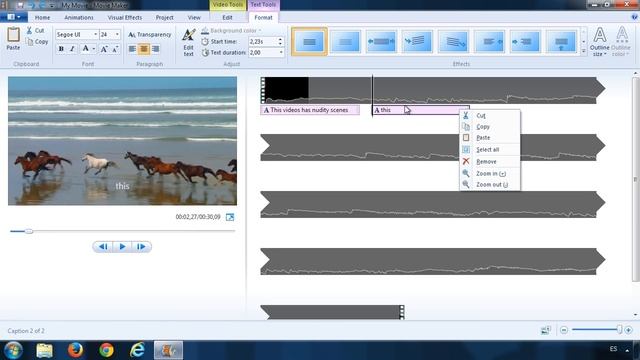
Task: Align text left in paragraph group
Action: click(132, 49)
